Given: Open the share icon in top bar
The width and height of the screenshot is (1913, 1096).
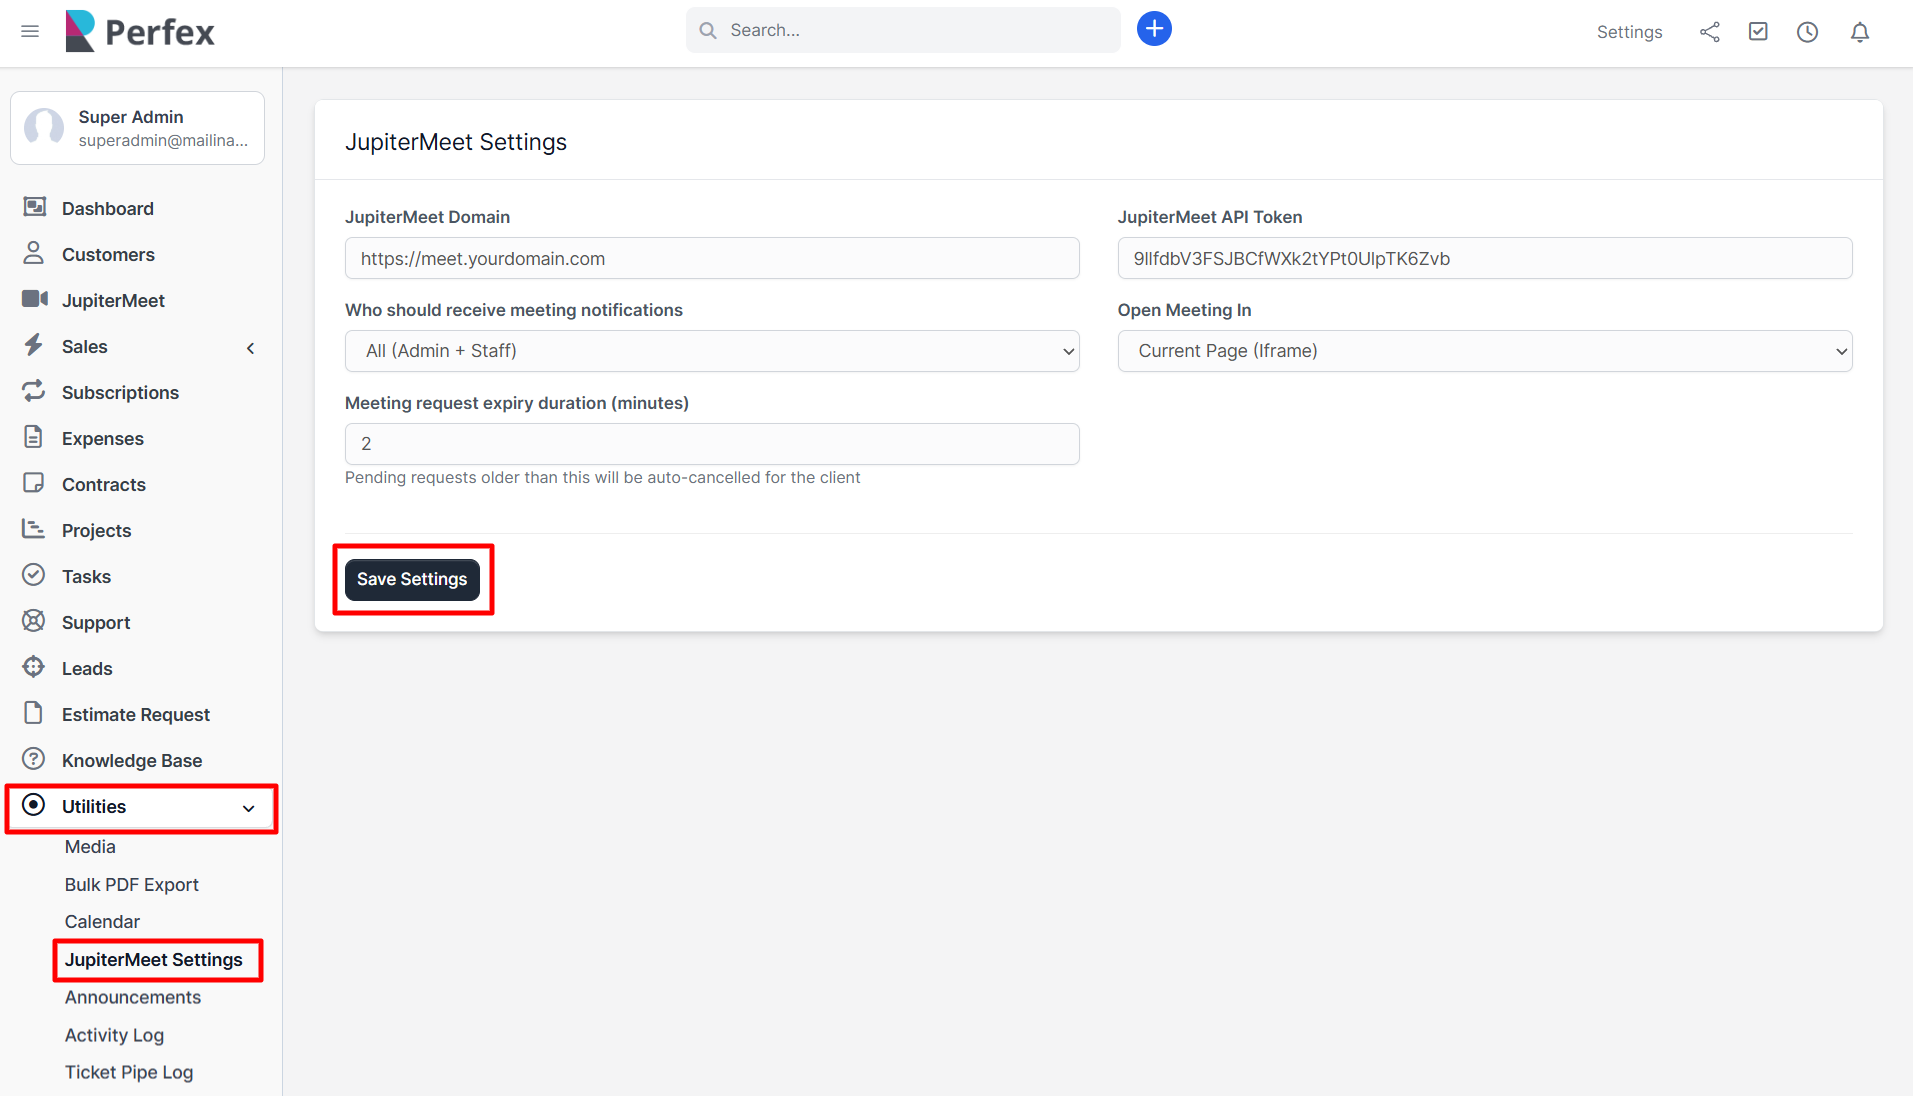Looking at the screenshot, I should point(1710,32).
